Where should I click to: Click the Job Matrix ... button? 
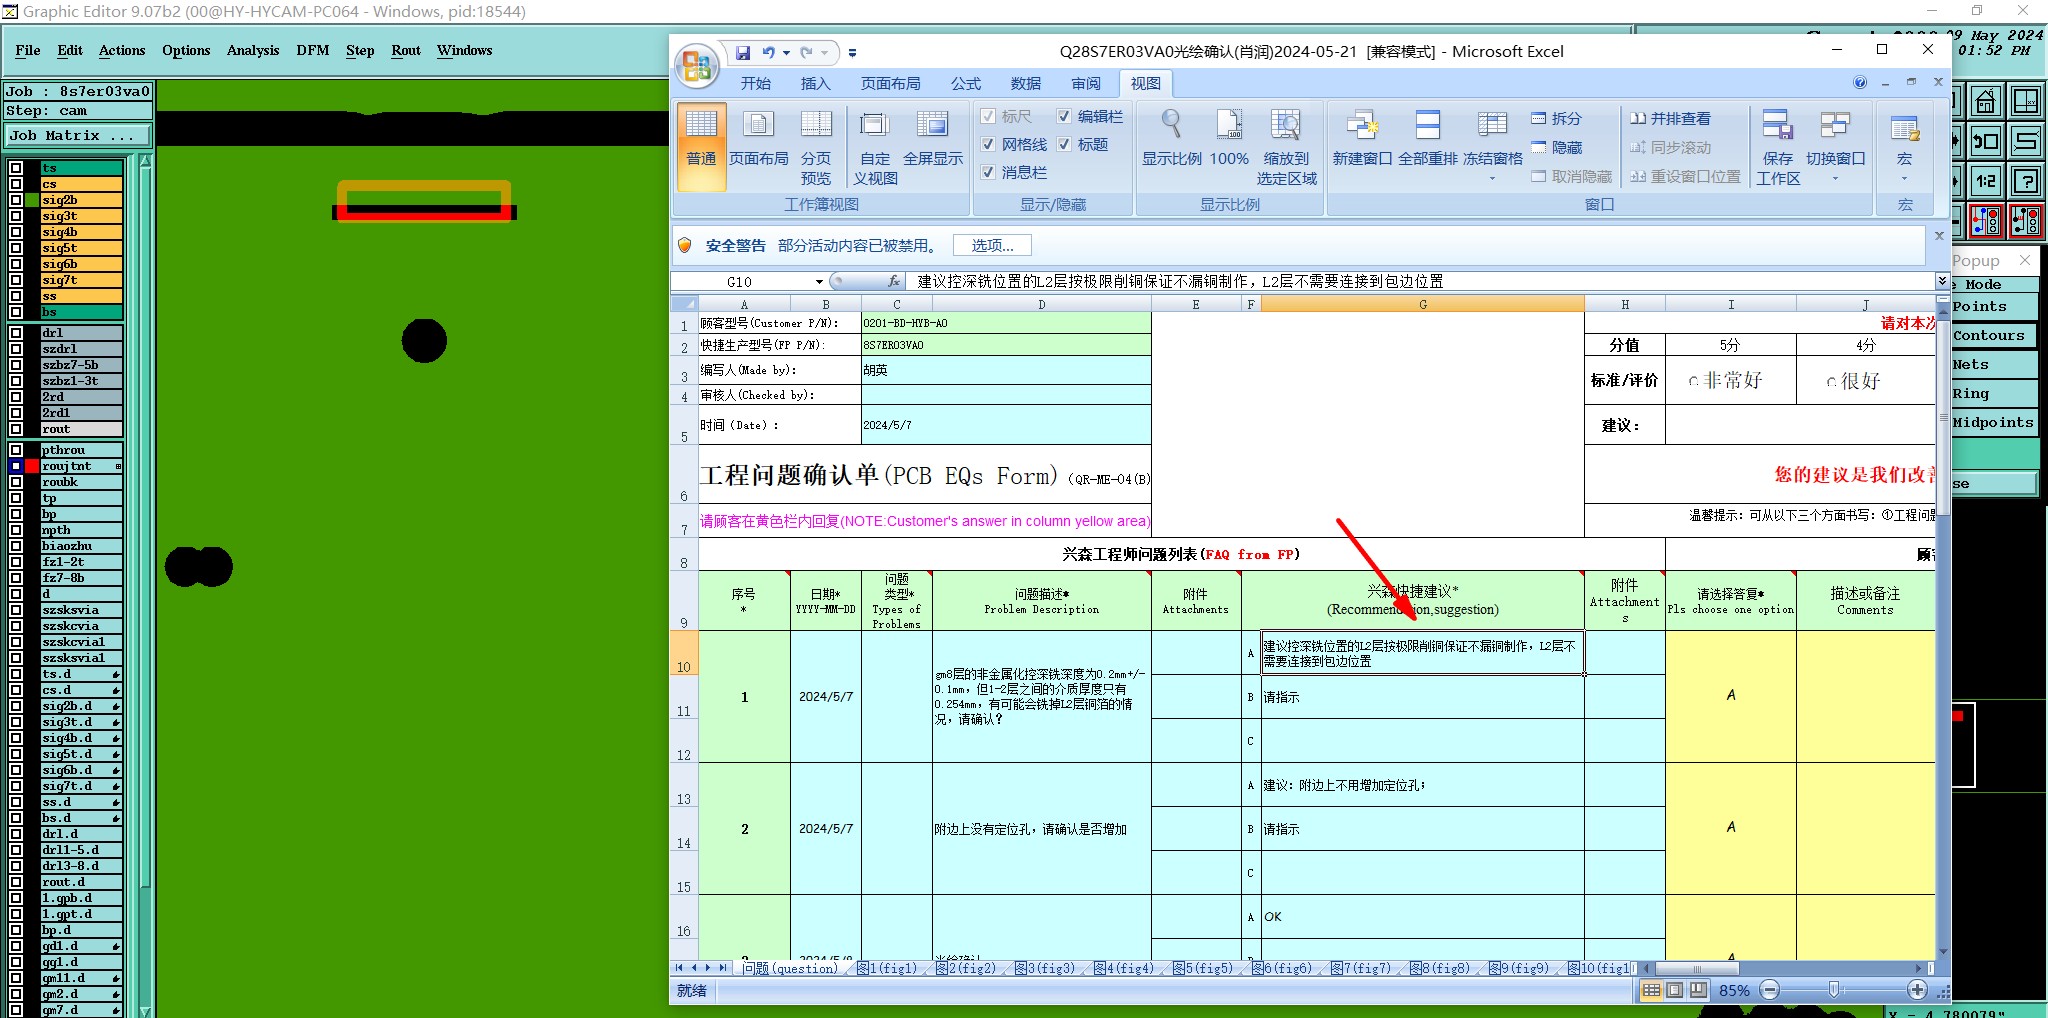[78, 136]
